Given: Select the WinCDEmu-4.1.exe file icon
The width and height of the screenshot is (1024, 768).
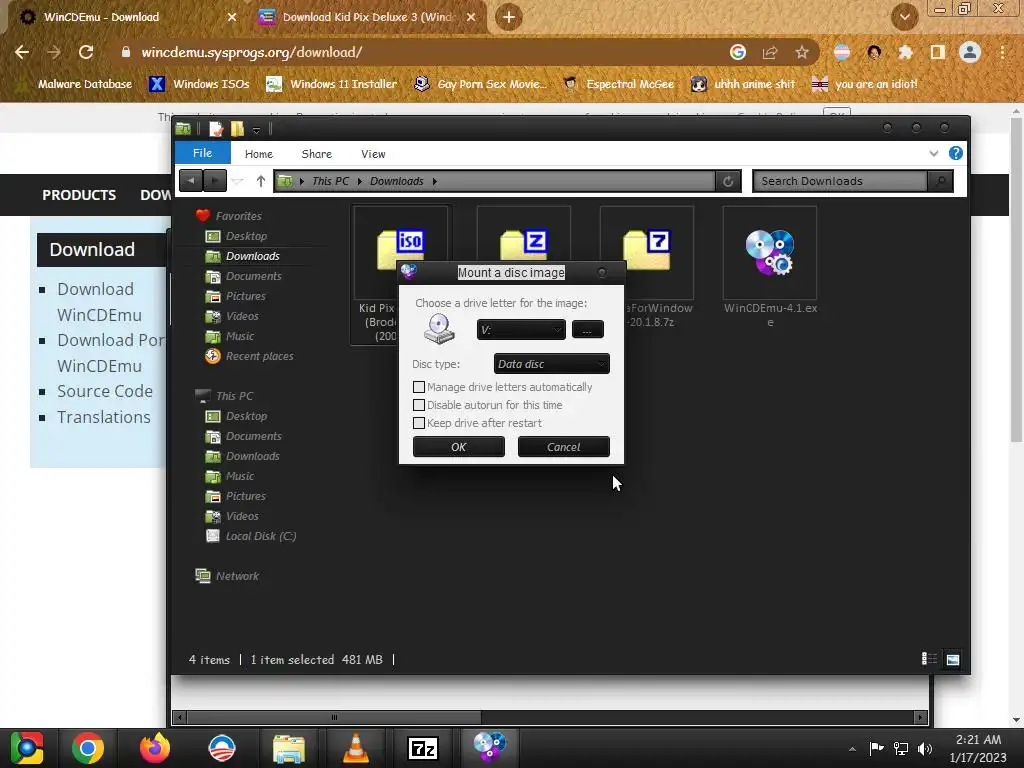Looking at the screenshot, I should click(769, 252).
